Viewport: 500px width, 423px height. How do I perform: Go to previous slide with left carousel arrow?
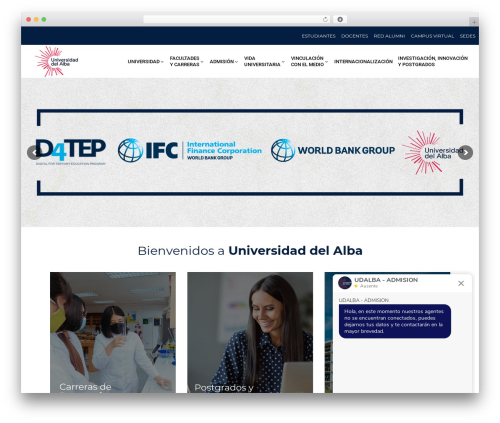[34, 153]
